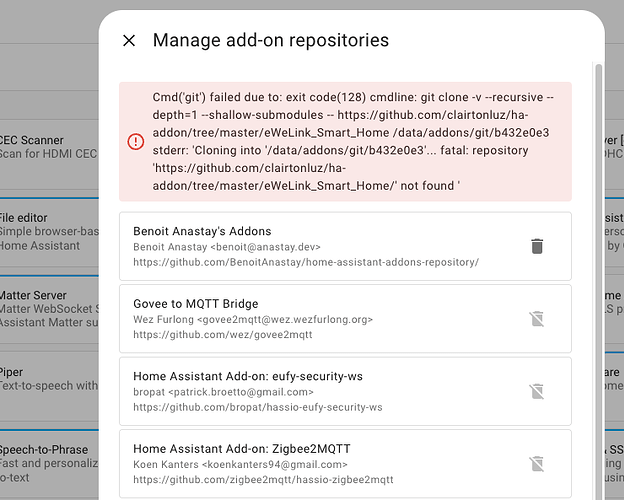
Task: Click the bropat/hassio-eufy-security-ws URL
Action: [258, 407]
